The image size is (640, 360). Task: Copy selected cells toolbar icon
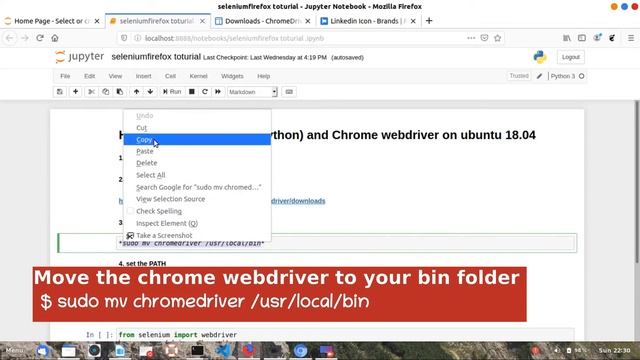pyautogui.click(x=106, y=92)
